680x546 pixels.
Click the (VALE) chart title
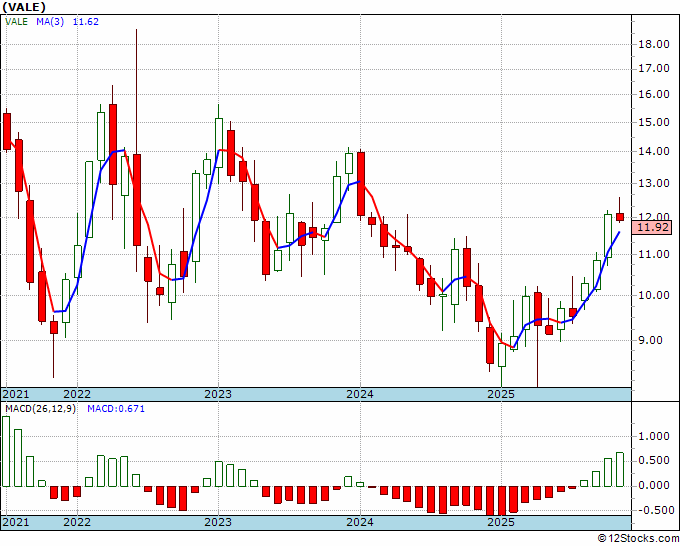tap(23, 7)
